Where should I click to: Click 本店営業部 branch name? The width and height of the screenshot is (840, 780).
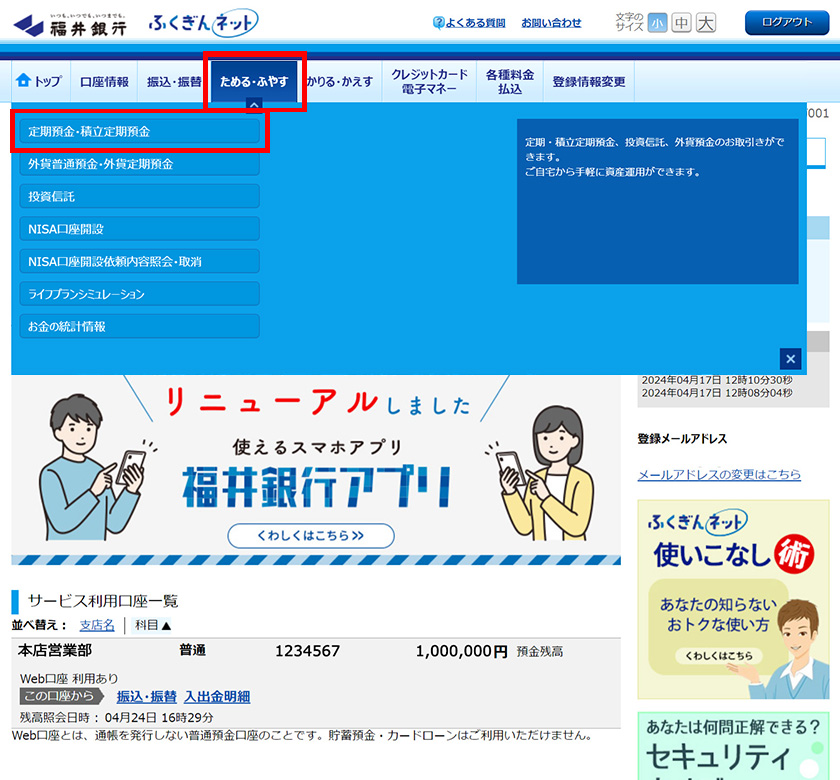[x=55, y=650]
